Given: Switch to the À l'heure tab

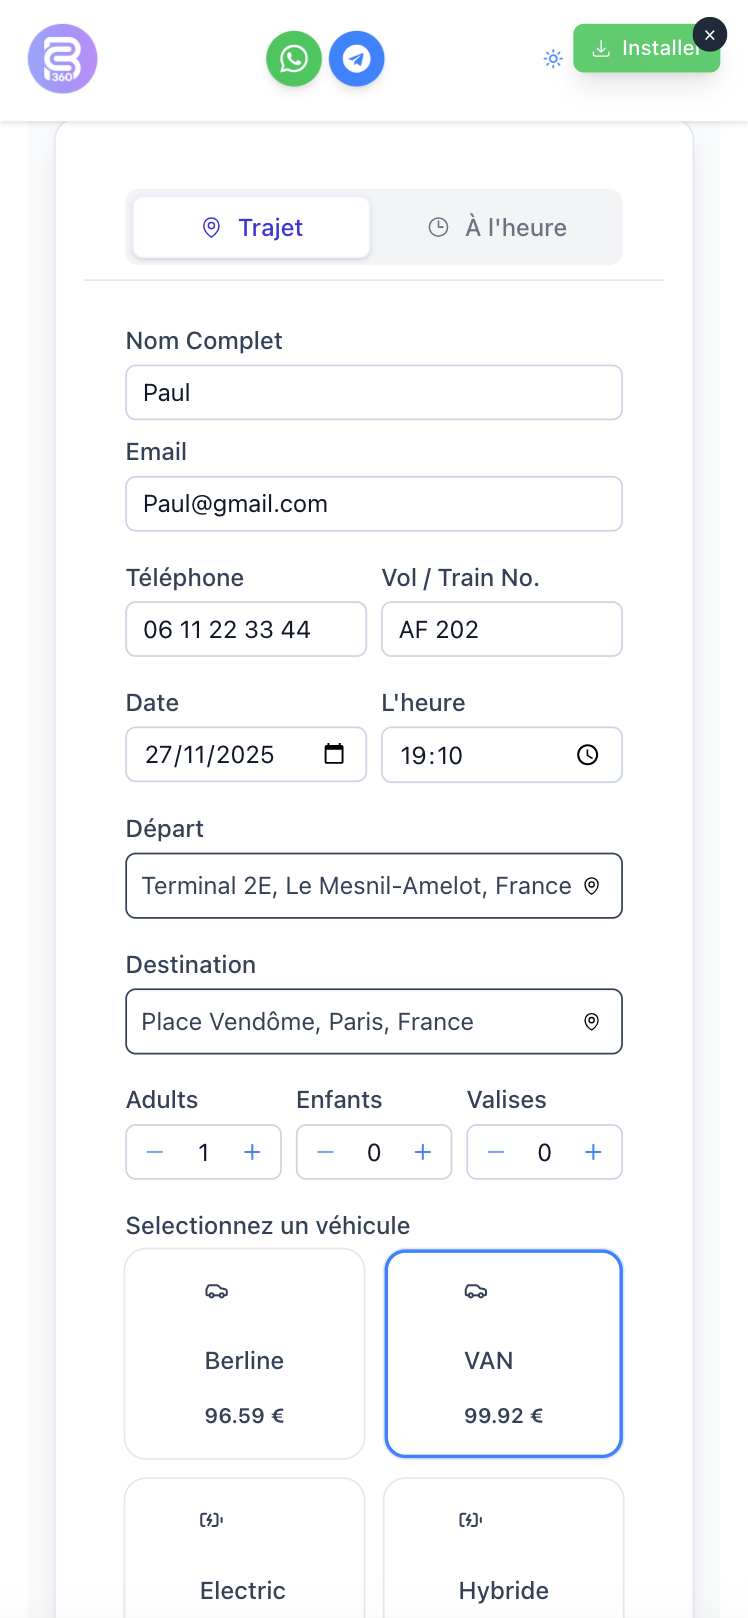Looking at the screenshot, I should 497,227.
